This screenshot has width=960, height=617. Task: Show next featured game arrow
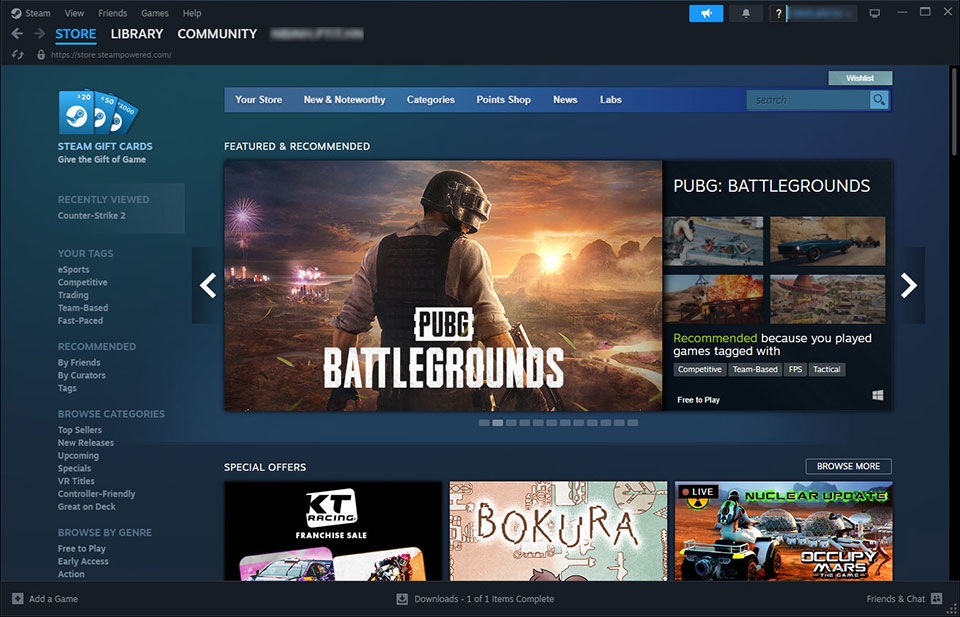coord(909,285)
